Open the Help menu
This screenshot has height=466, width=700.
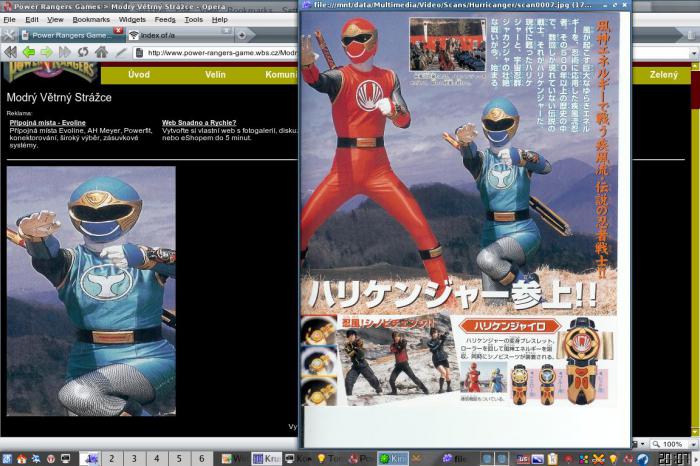(x=220, y=20)
